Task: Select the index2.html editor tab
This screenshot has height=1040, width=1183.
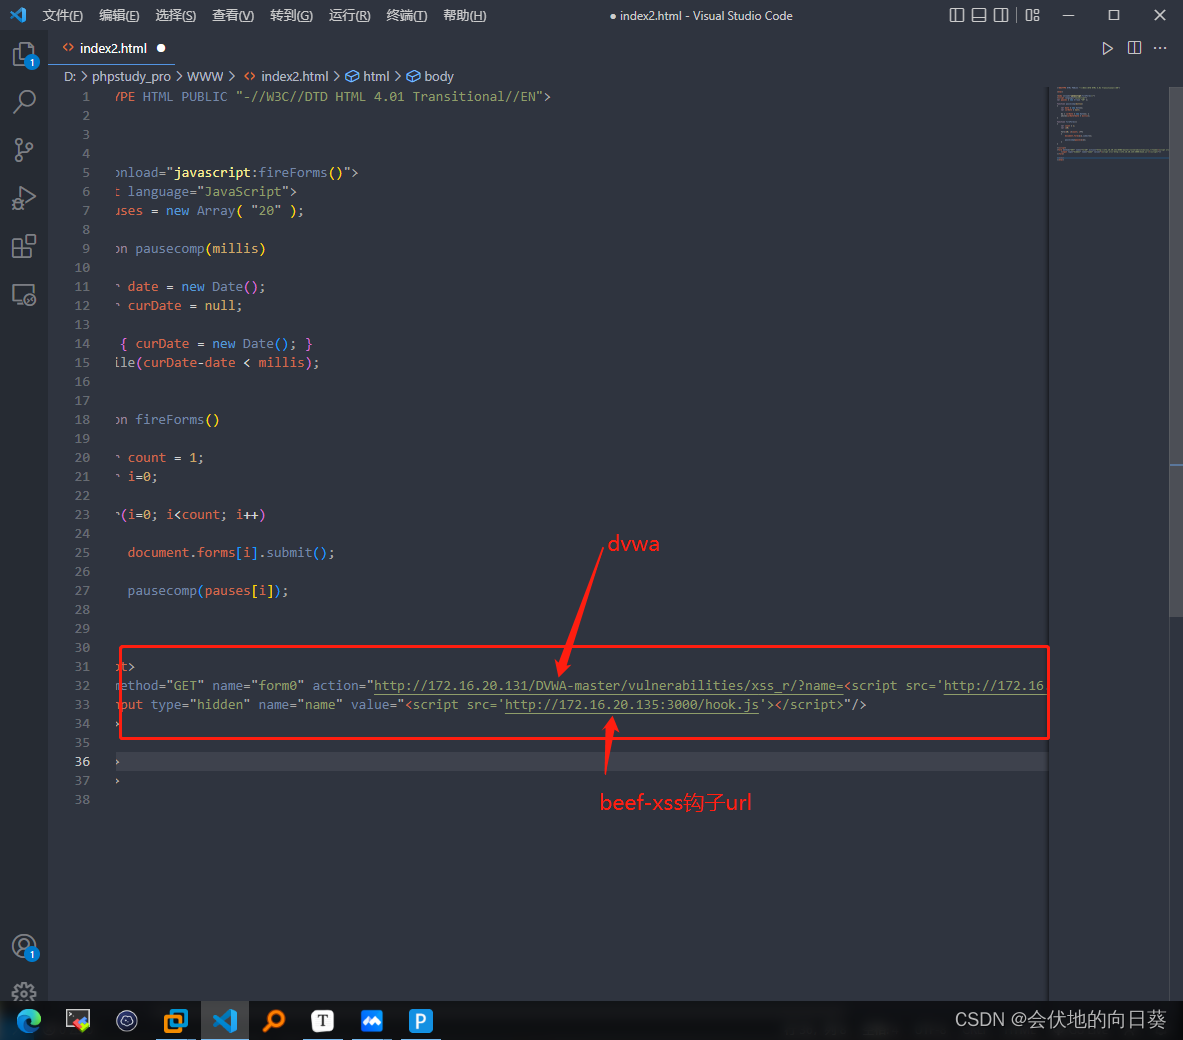Action: click(x=113, y=48)
